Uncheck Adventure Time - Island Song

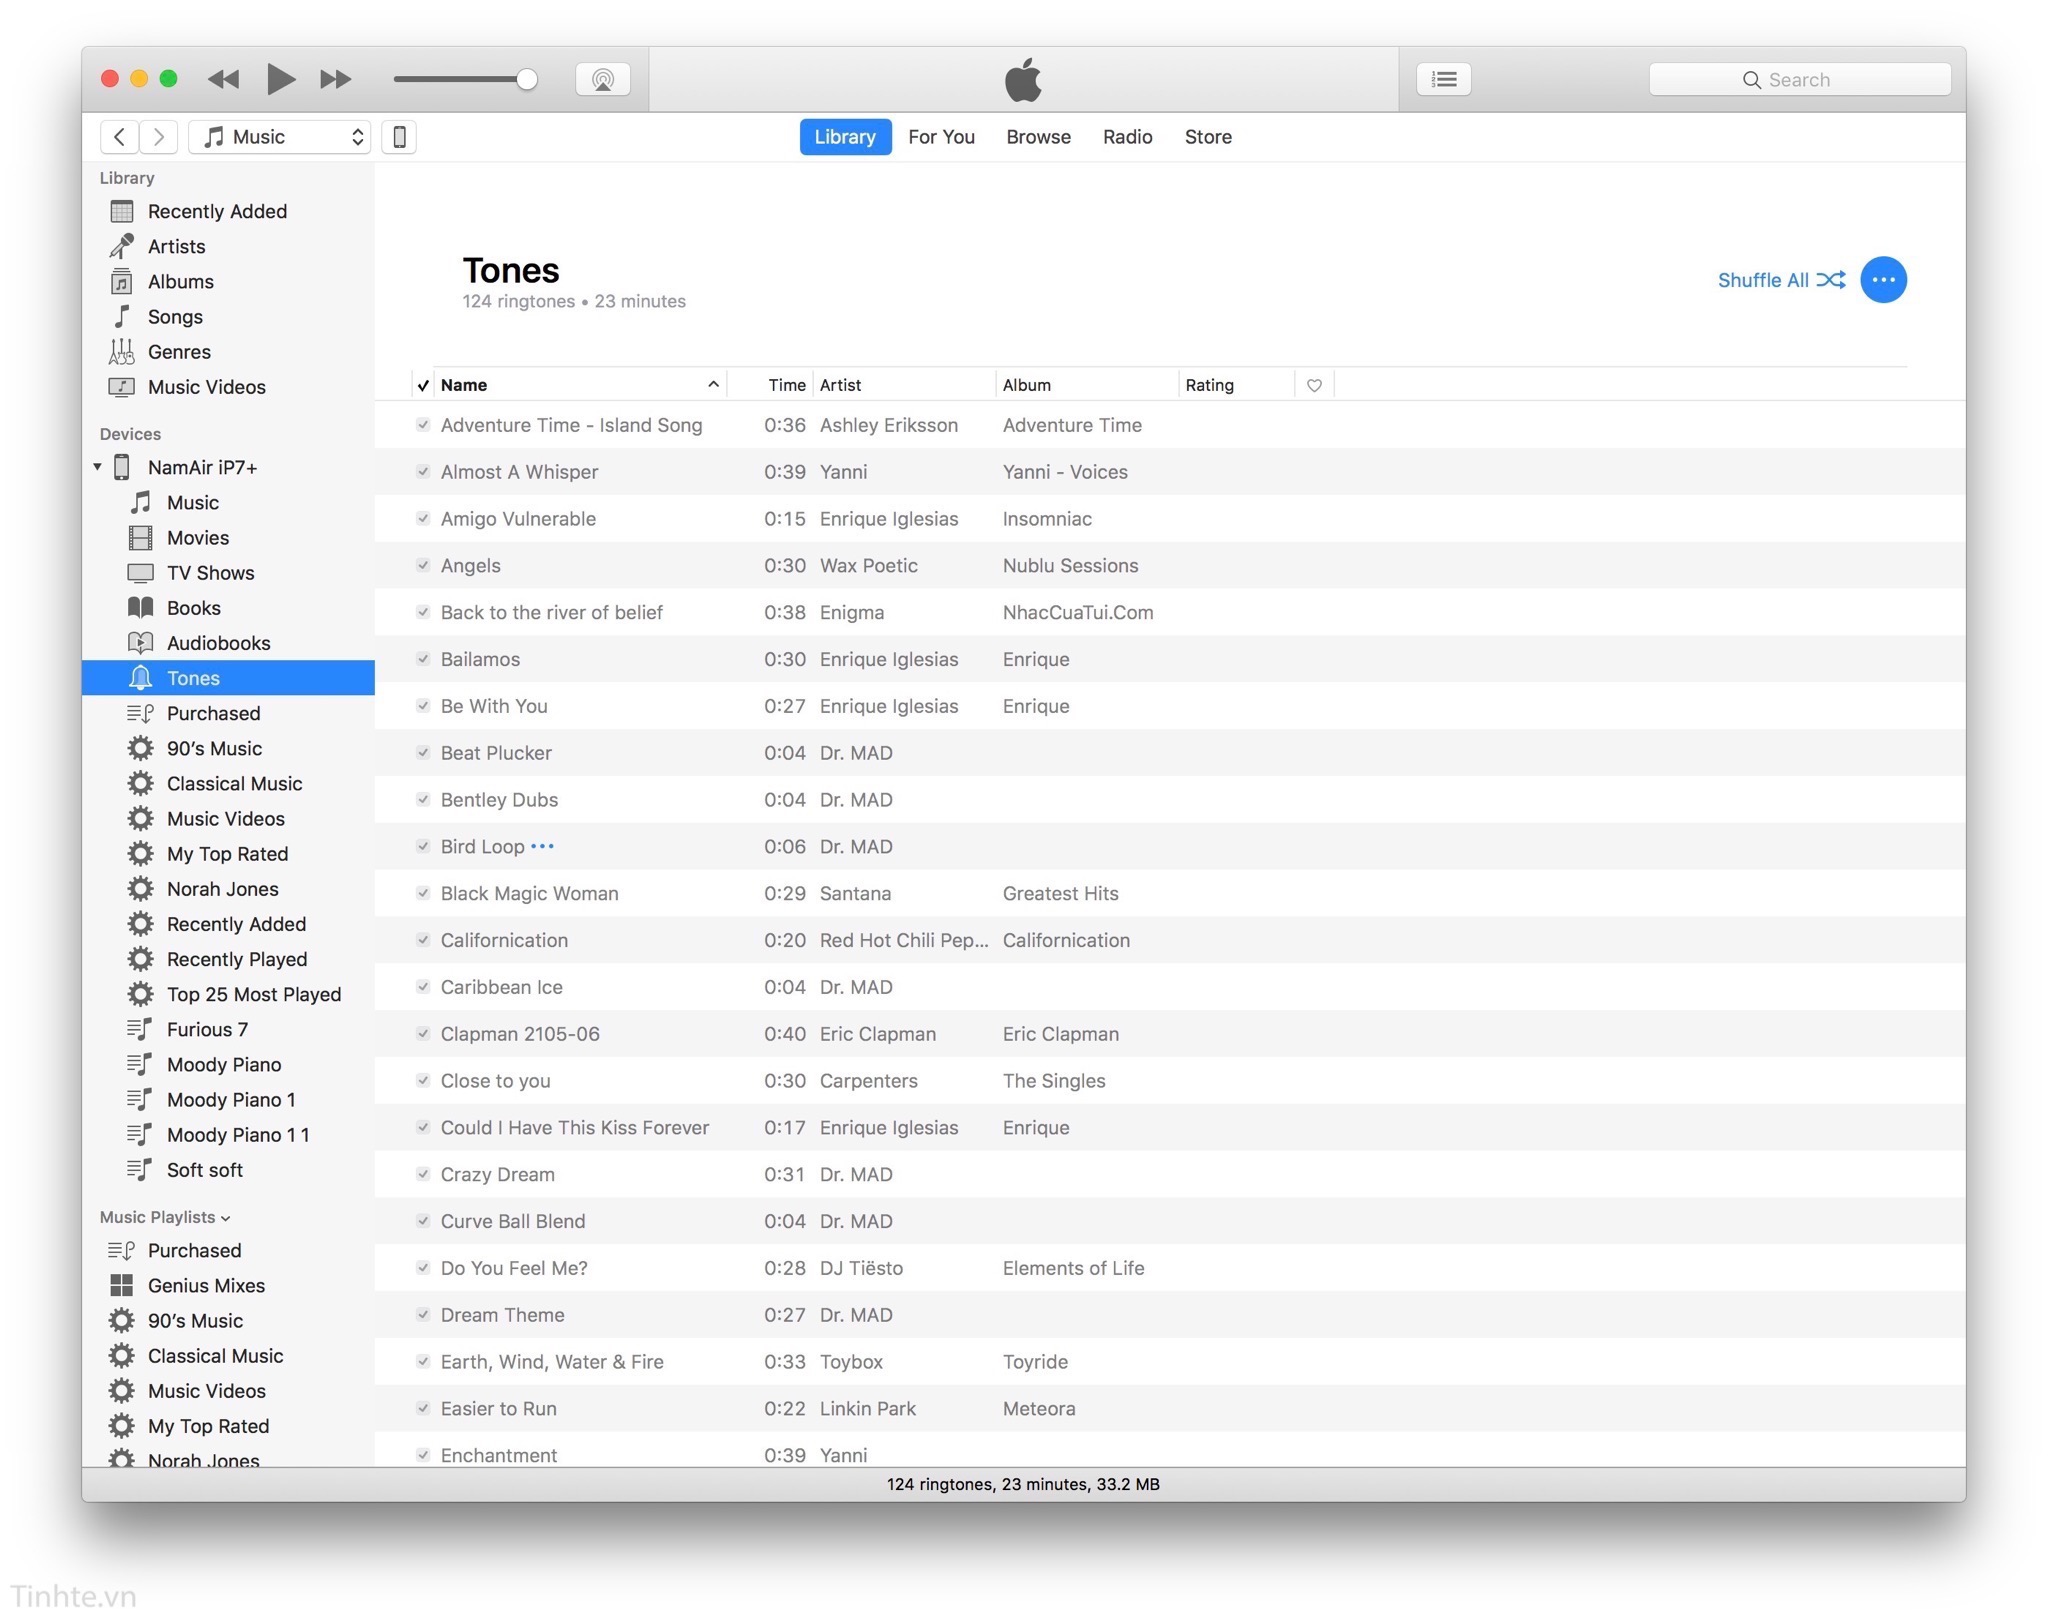(x=423, y=425)
